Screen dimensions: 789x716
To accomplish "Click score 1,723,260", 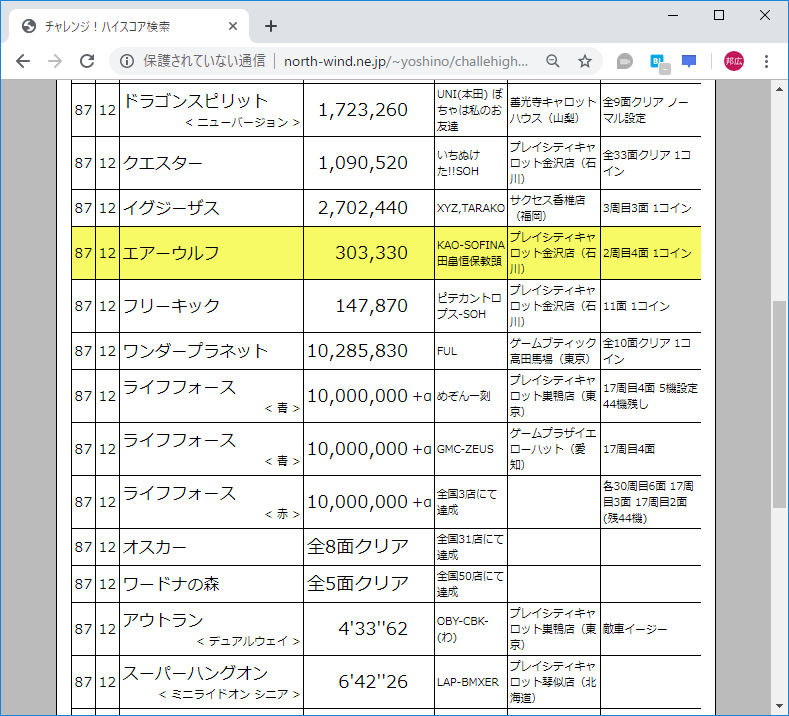I will click(x=363, y=110).
